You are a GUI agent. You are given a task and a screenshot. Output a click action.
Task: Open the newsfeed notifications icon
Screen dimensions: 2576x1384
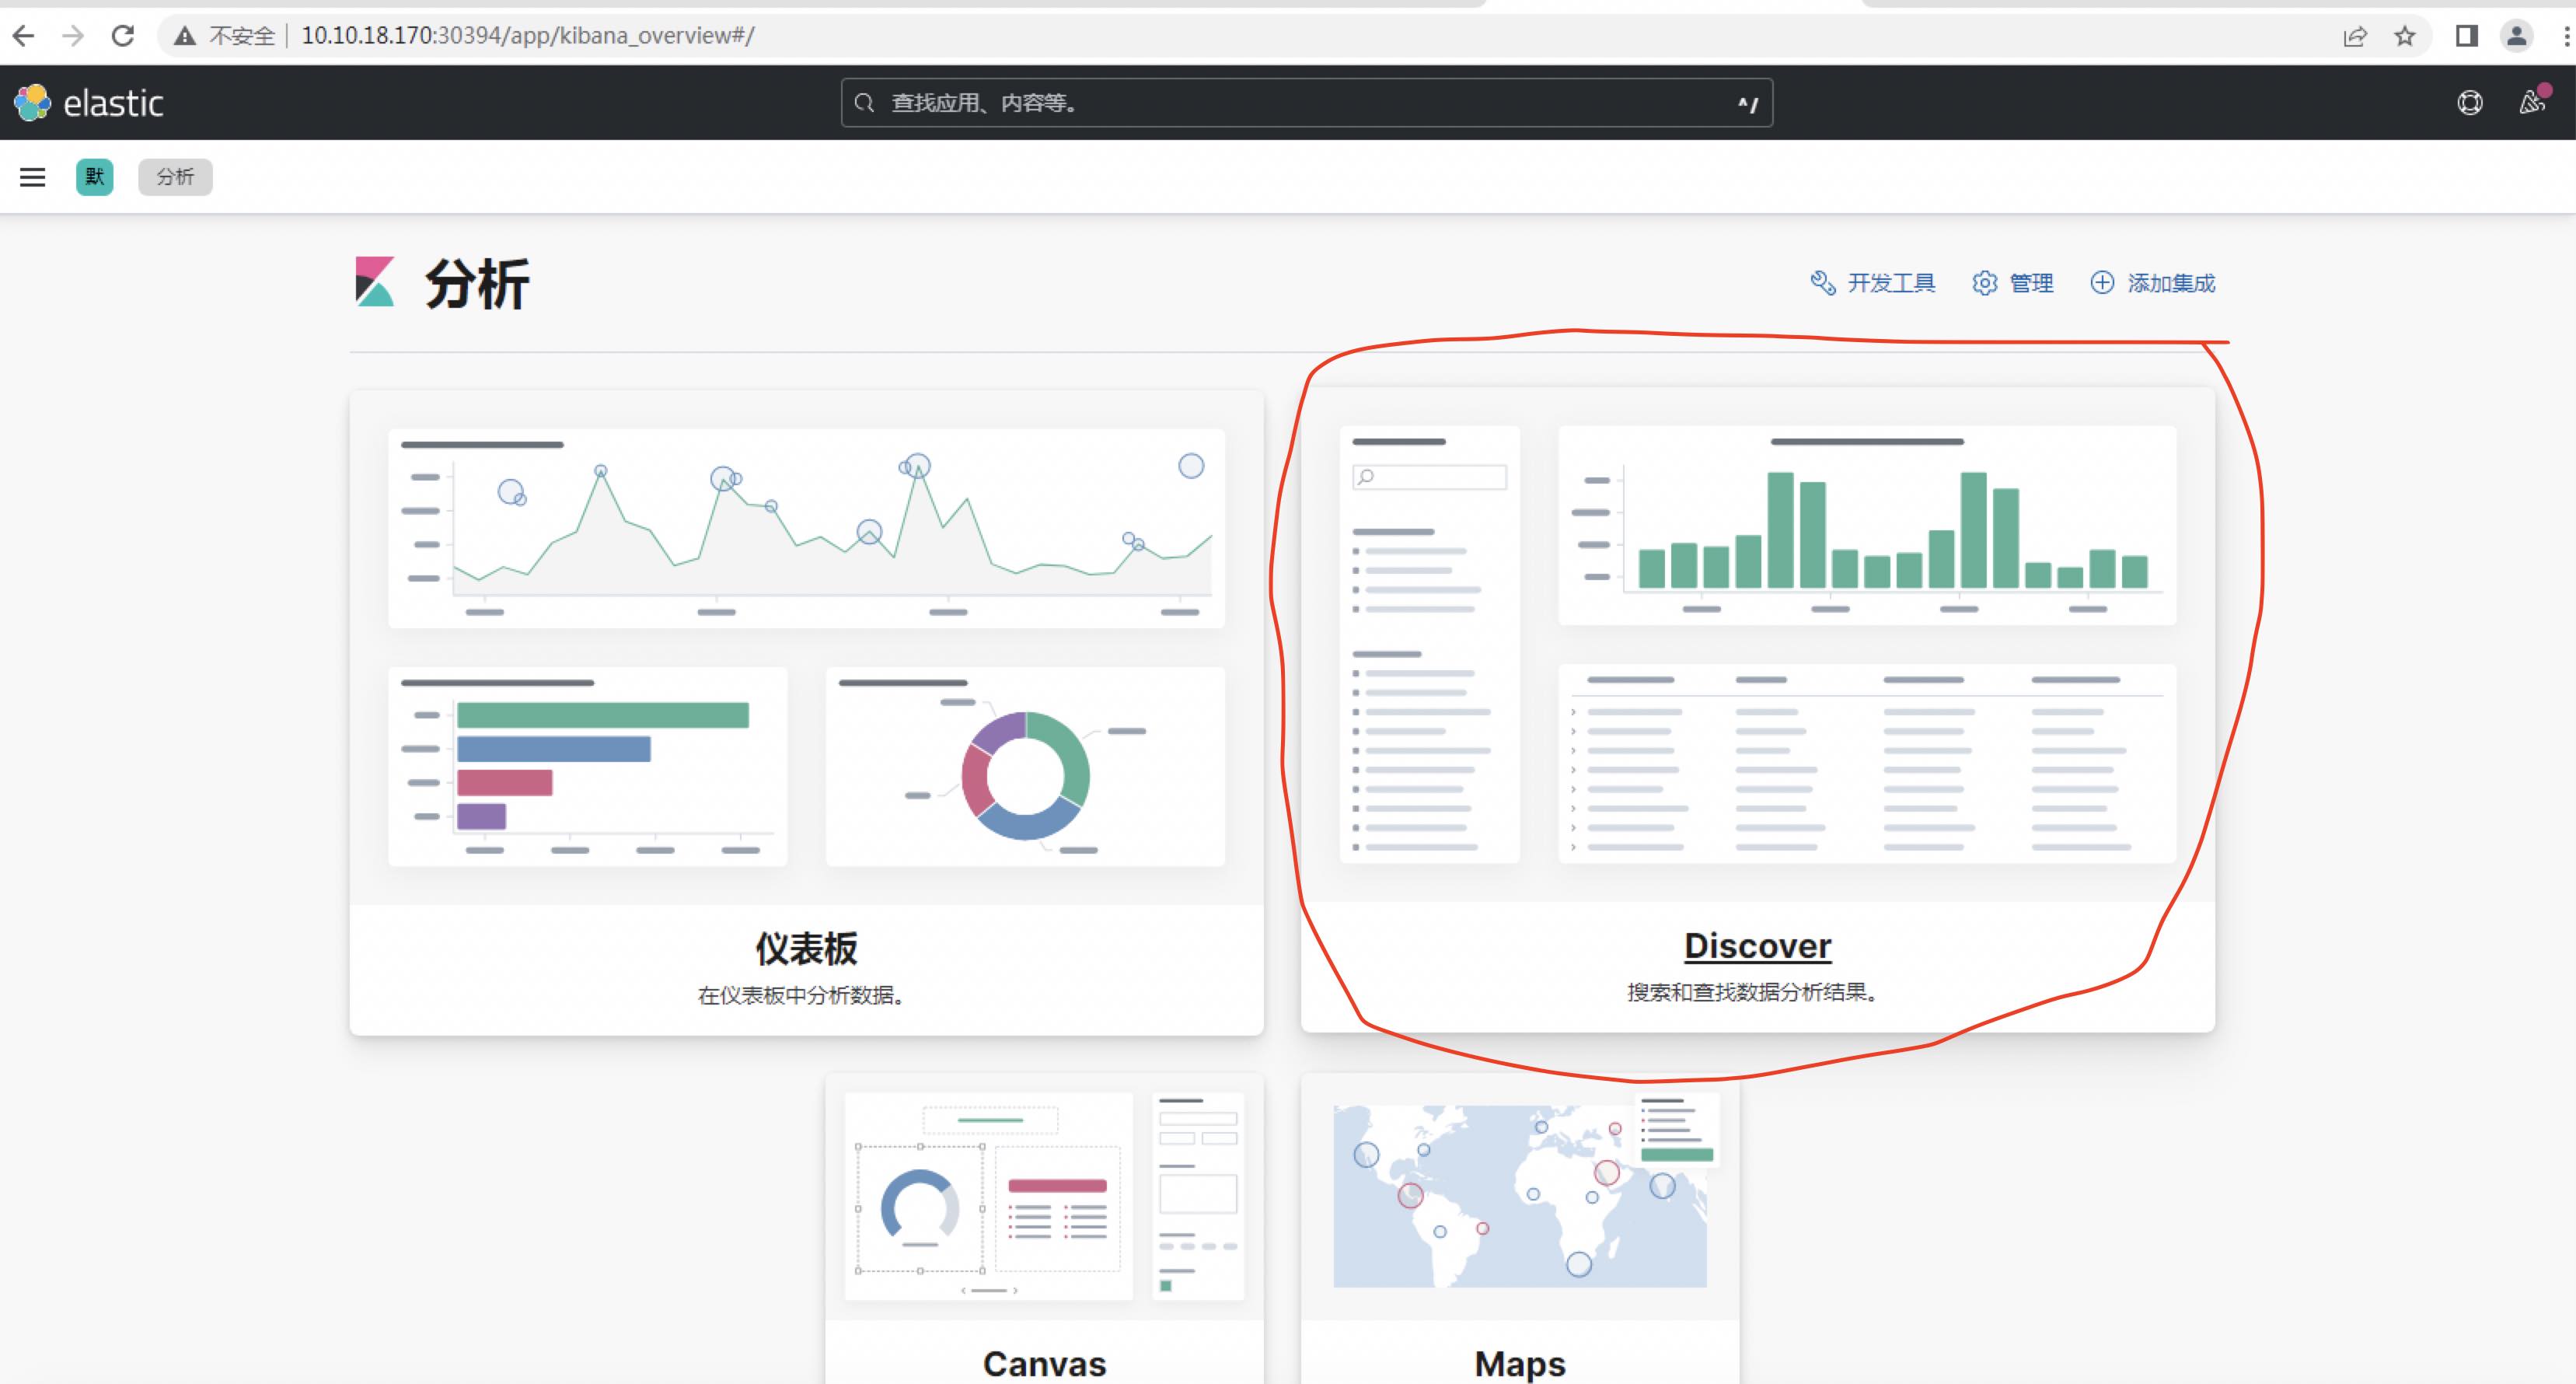pos(2531,102)
